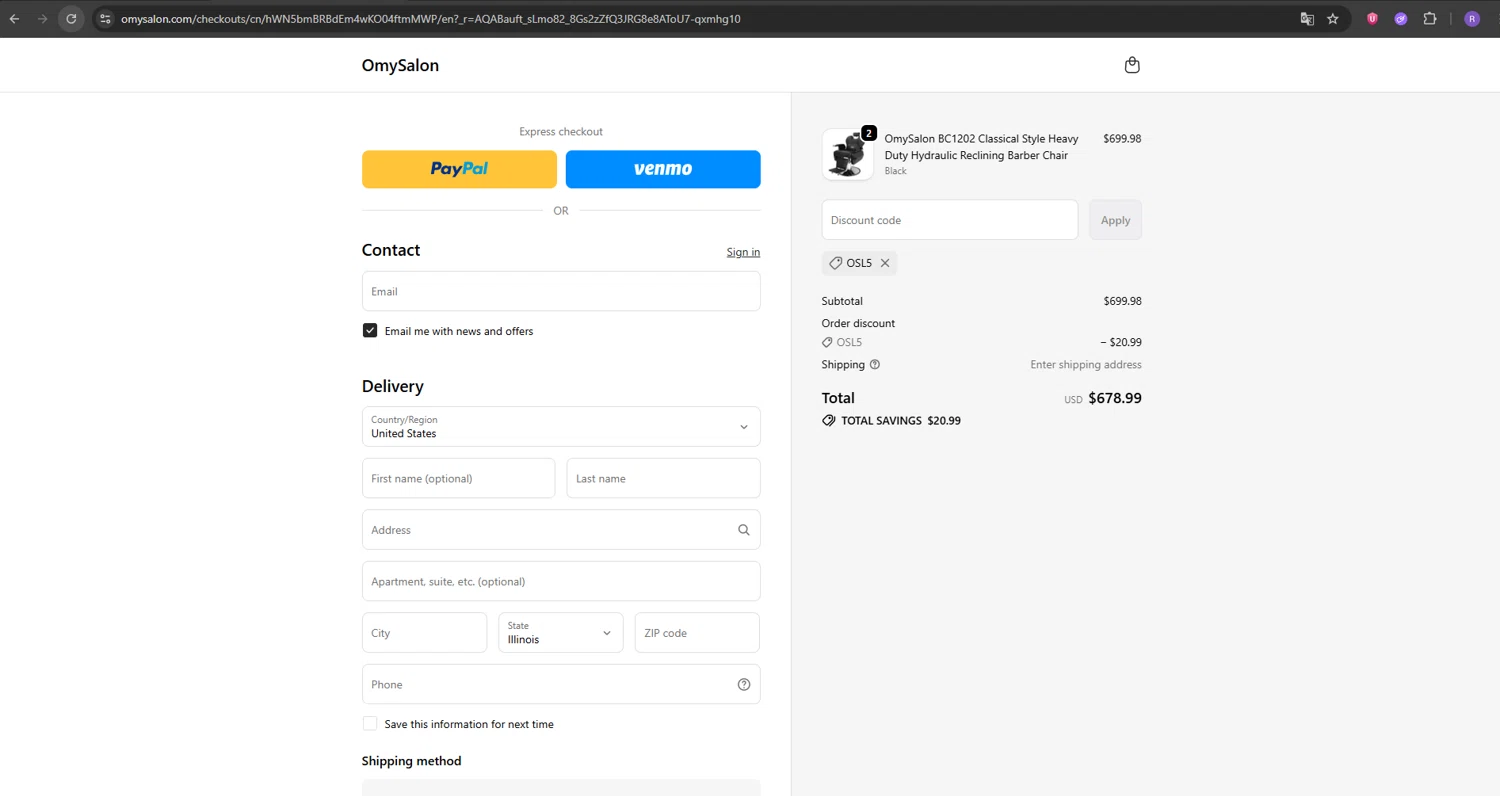This screenshot has width=1500, height=796.
Task: Click the TOTAL SAVINGS $20.99 text
Action: [x=901, y=421]
